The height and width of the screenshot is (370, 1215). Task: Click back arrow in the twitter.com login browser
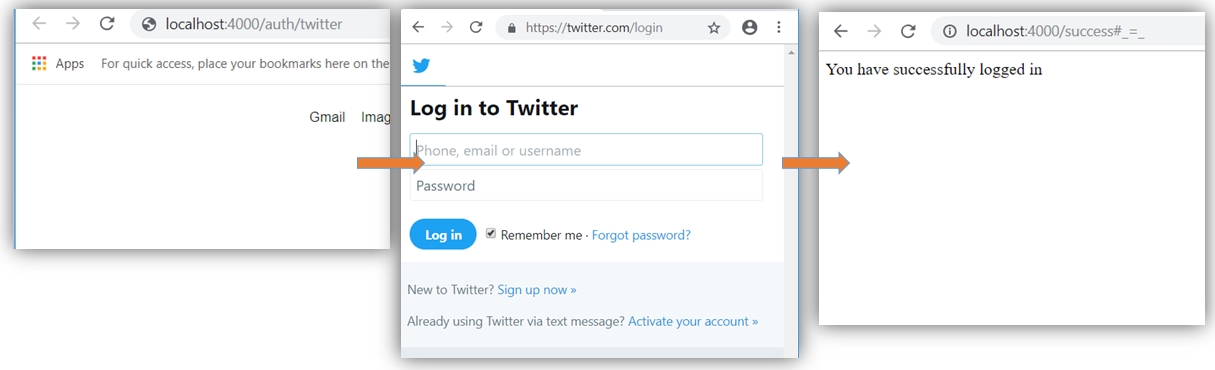418,28
